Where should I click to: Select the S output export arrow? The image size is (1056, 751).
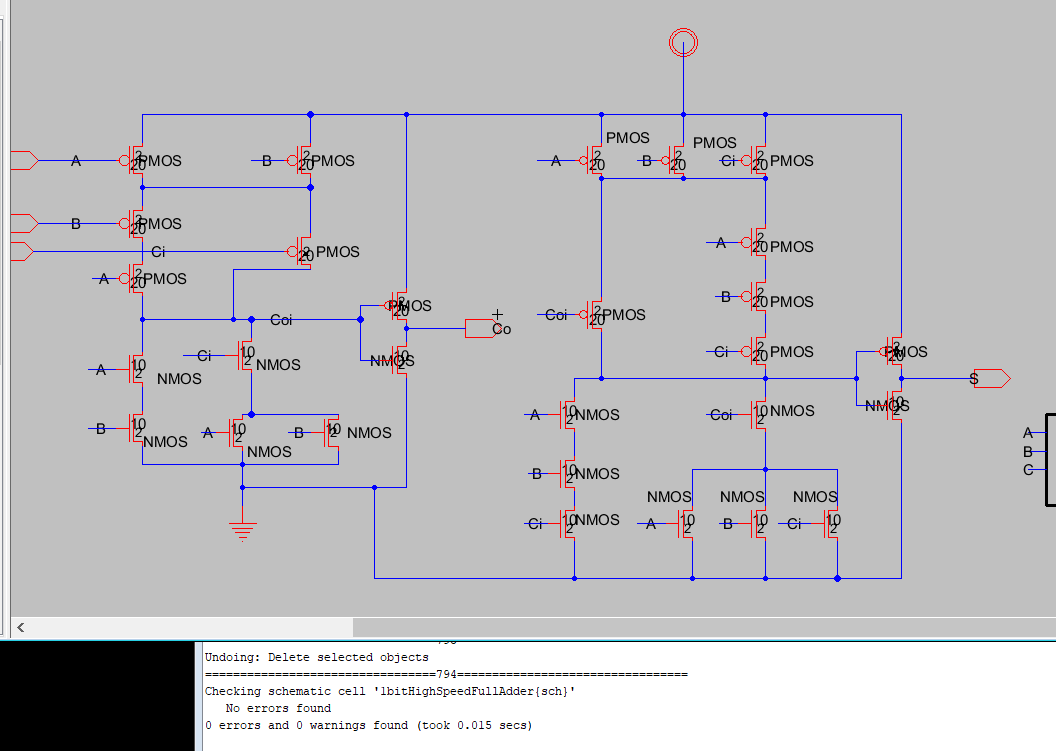(x=992, y=379)
